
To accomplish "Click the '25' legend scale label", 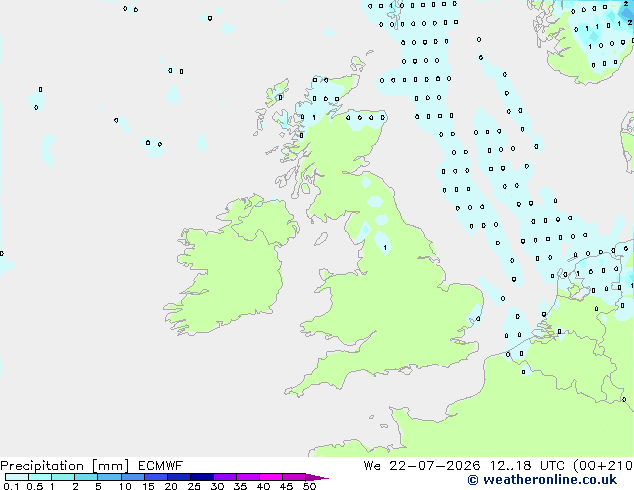I will coord(194,486).
